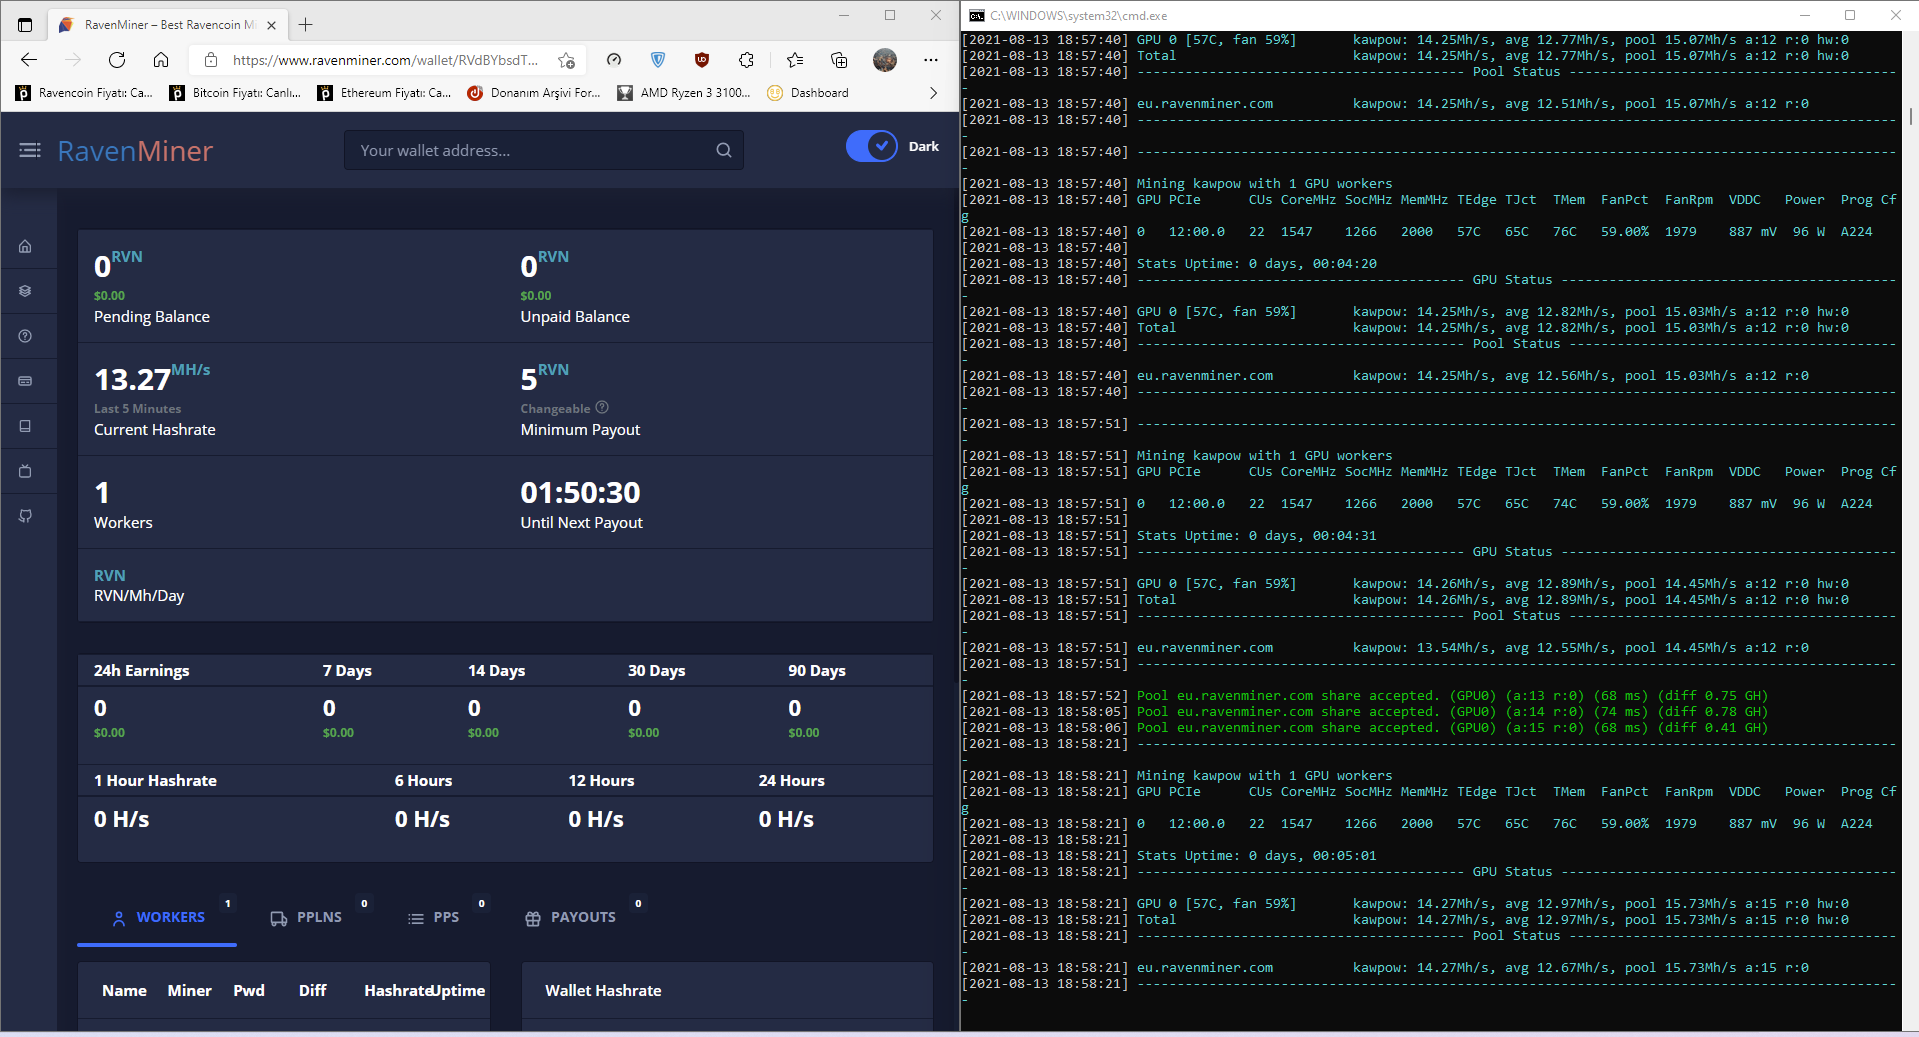Open the Ethereum Fiyatı bookmark
The image size is (1919, 1037).
click(384, 93)
